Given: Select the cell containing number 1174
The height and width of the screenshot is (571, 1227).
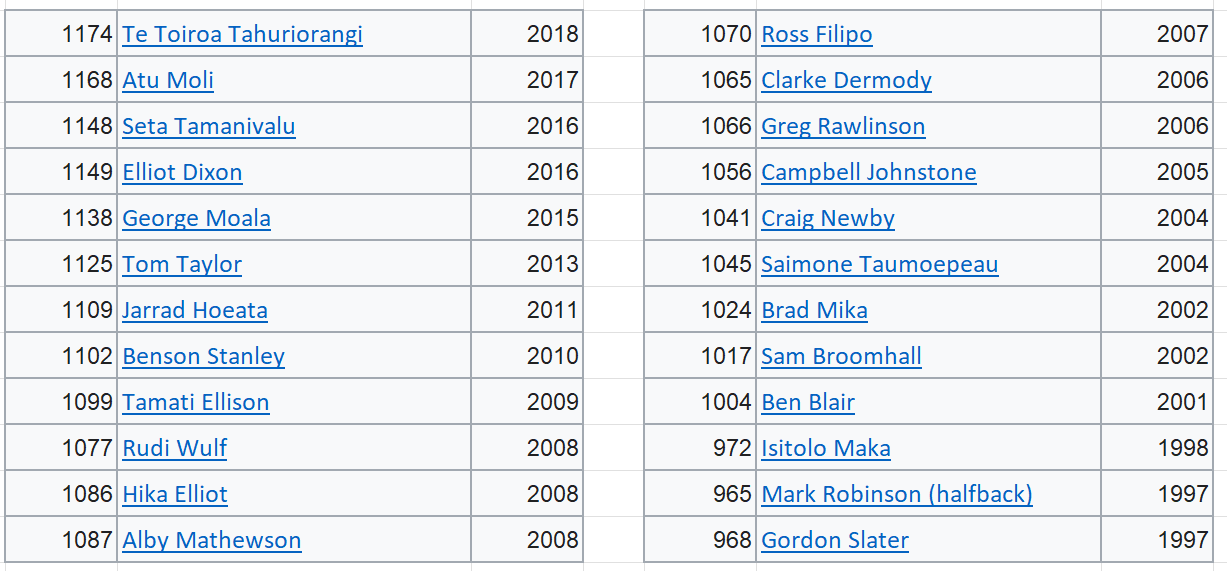Looking at the screenshot, I should click(x=61, y=34).
